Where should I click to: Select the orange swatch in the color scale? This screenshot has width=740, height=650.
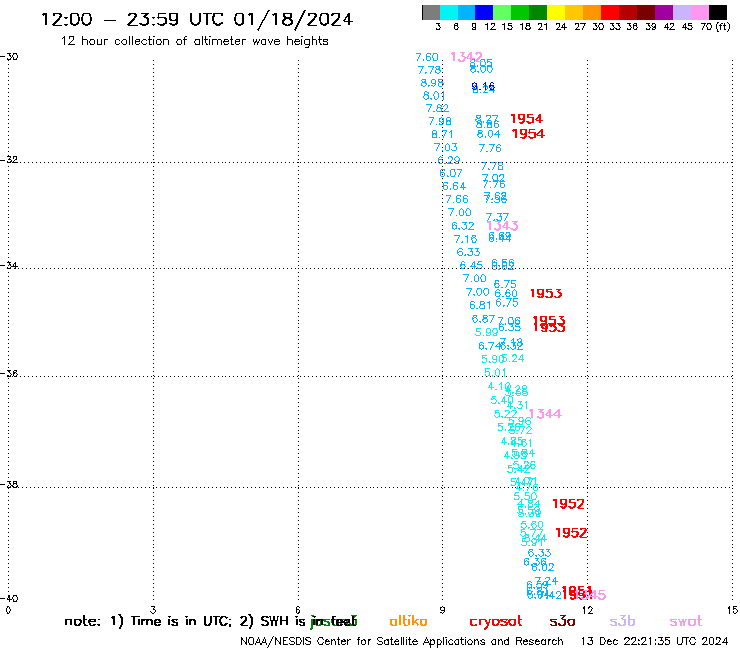tap(591, 12)
